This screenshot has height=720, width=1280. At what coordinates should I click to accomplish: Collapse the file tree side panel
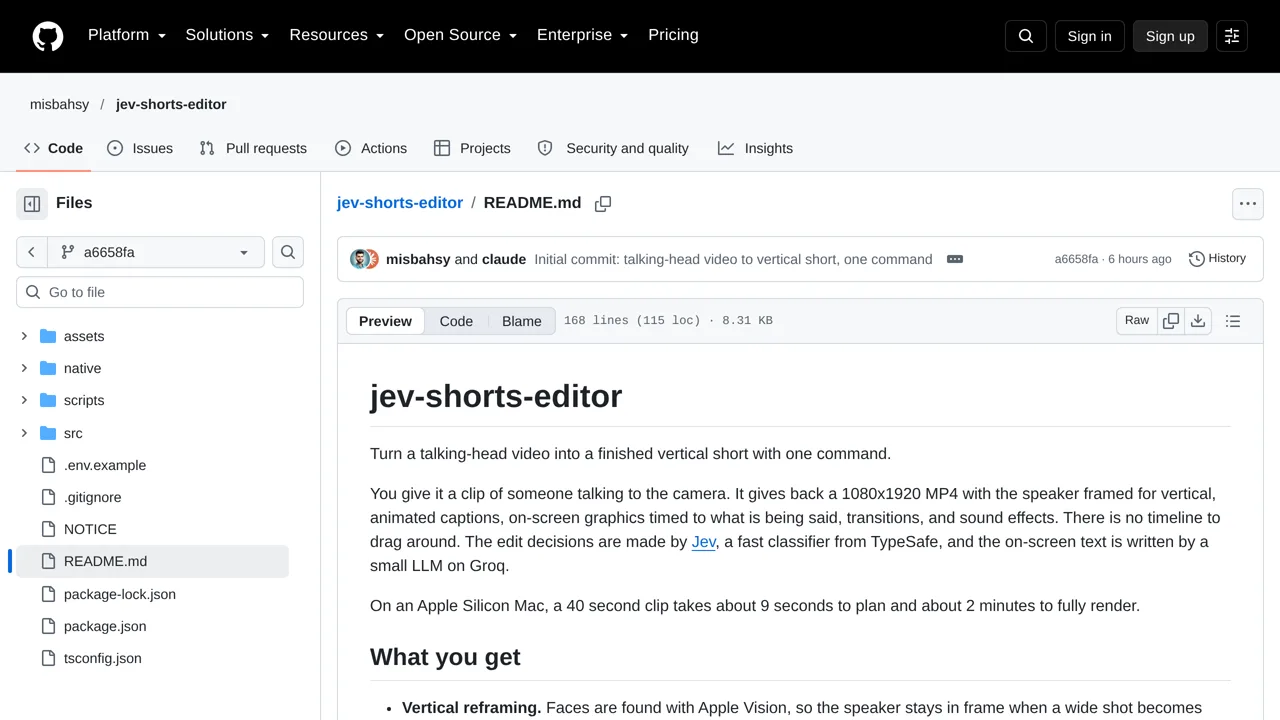[32, 204]
